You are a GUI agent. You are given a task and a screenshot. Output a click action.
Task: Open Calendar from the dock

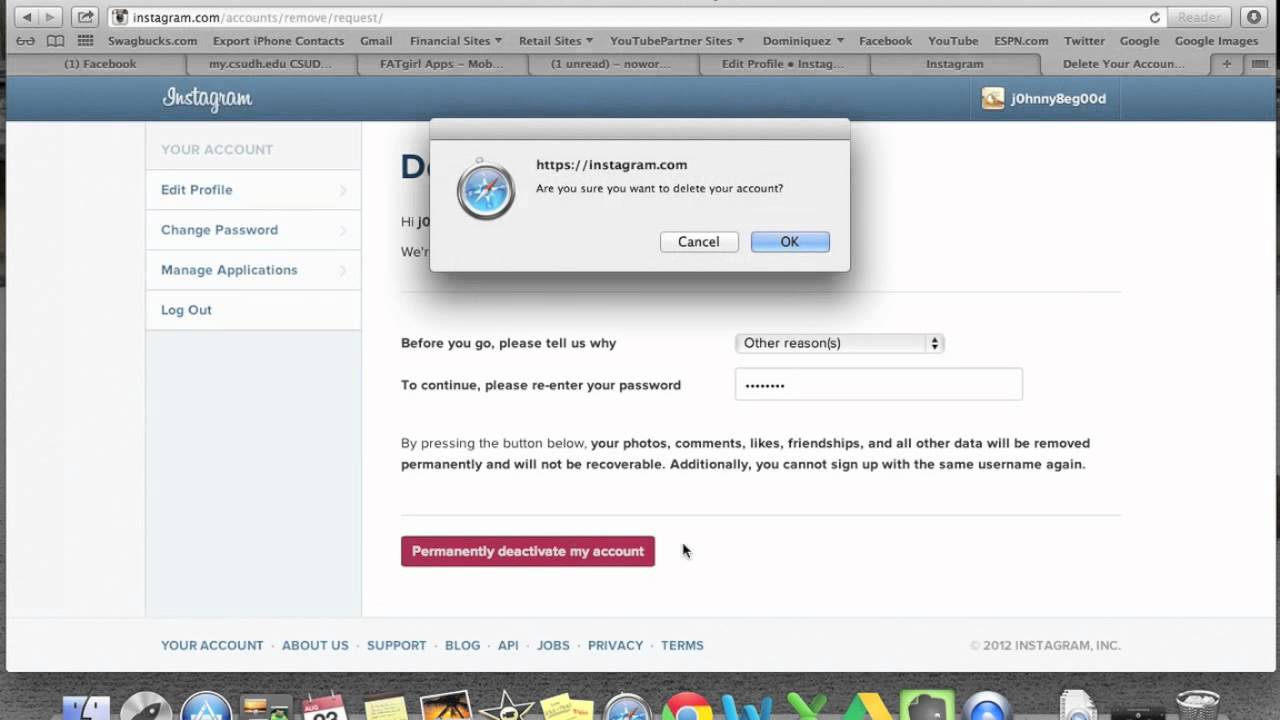325,707
